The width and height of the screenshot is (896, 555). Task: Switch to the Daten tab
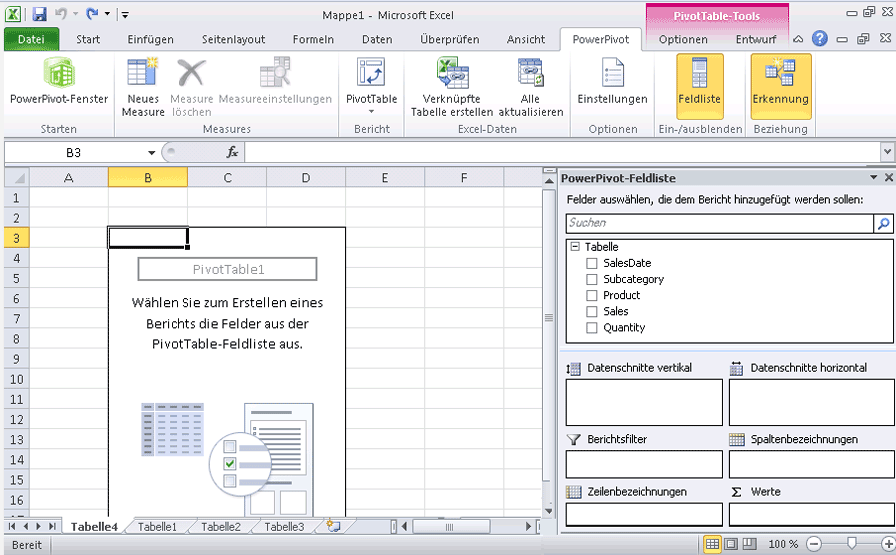(377, 39)
